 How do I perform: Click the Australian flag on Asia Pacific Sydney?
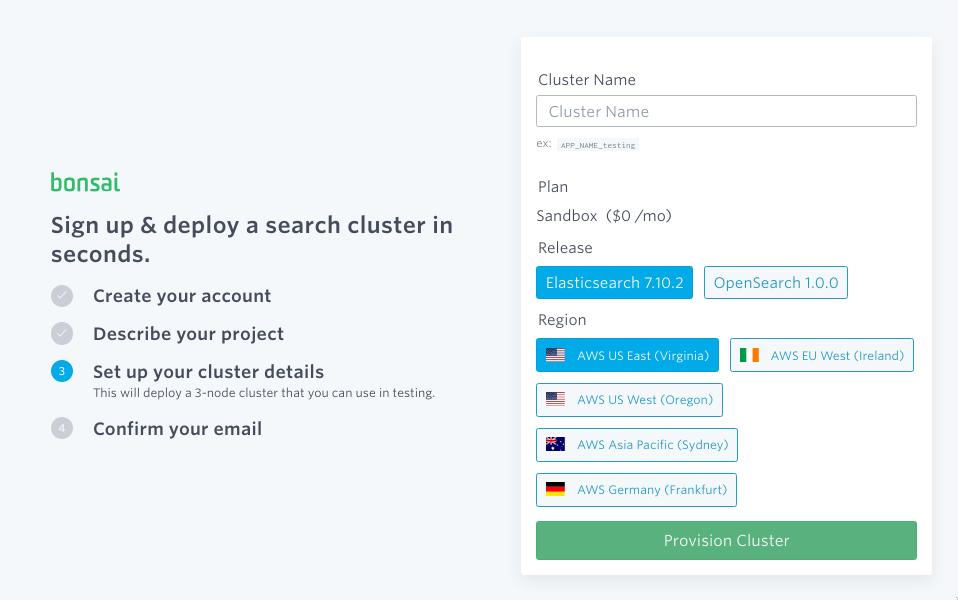tap(558, 444)
